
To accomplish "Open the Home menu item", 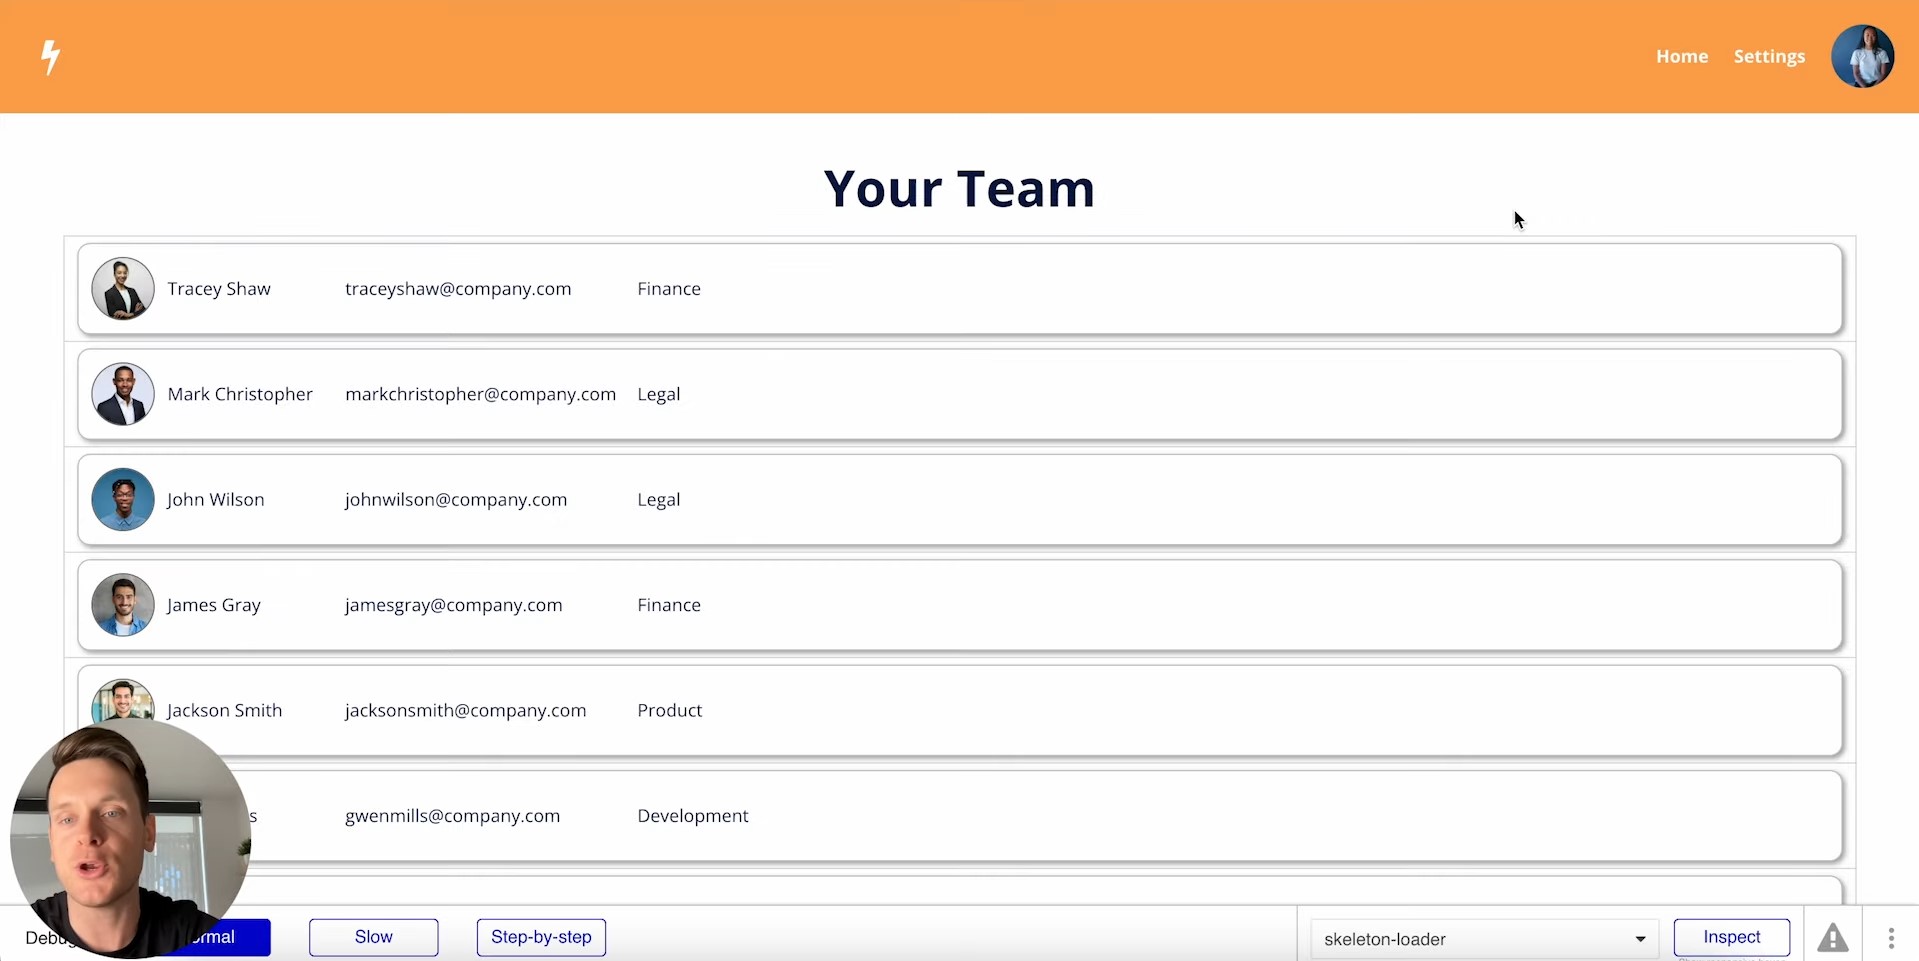I will click(1682, 56).
